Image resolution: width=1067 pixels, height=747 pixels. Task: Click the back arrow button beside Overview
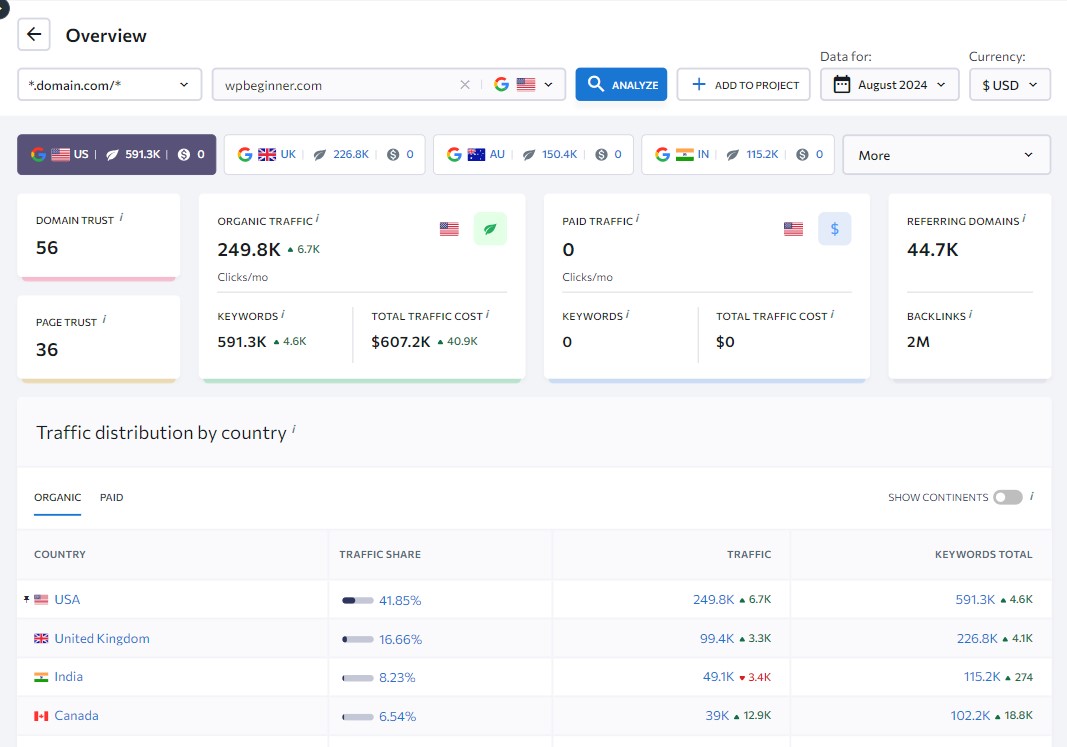[34, 35]
